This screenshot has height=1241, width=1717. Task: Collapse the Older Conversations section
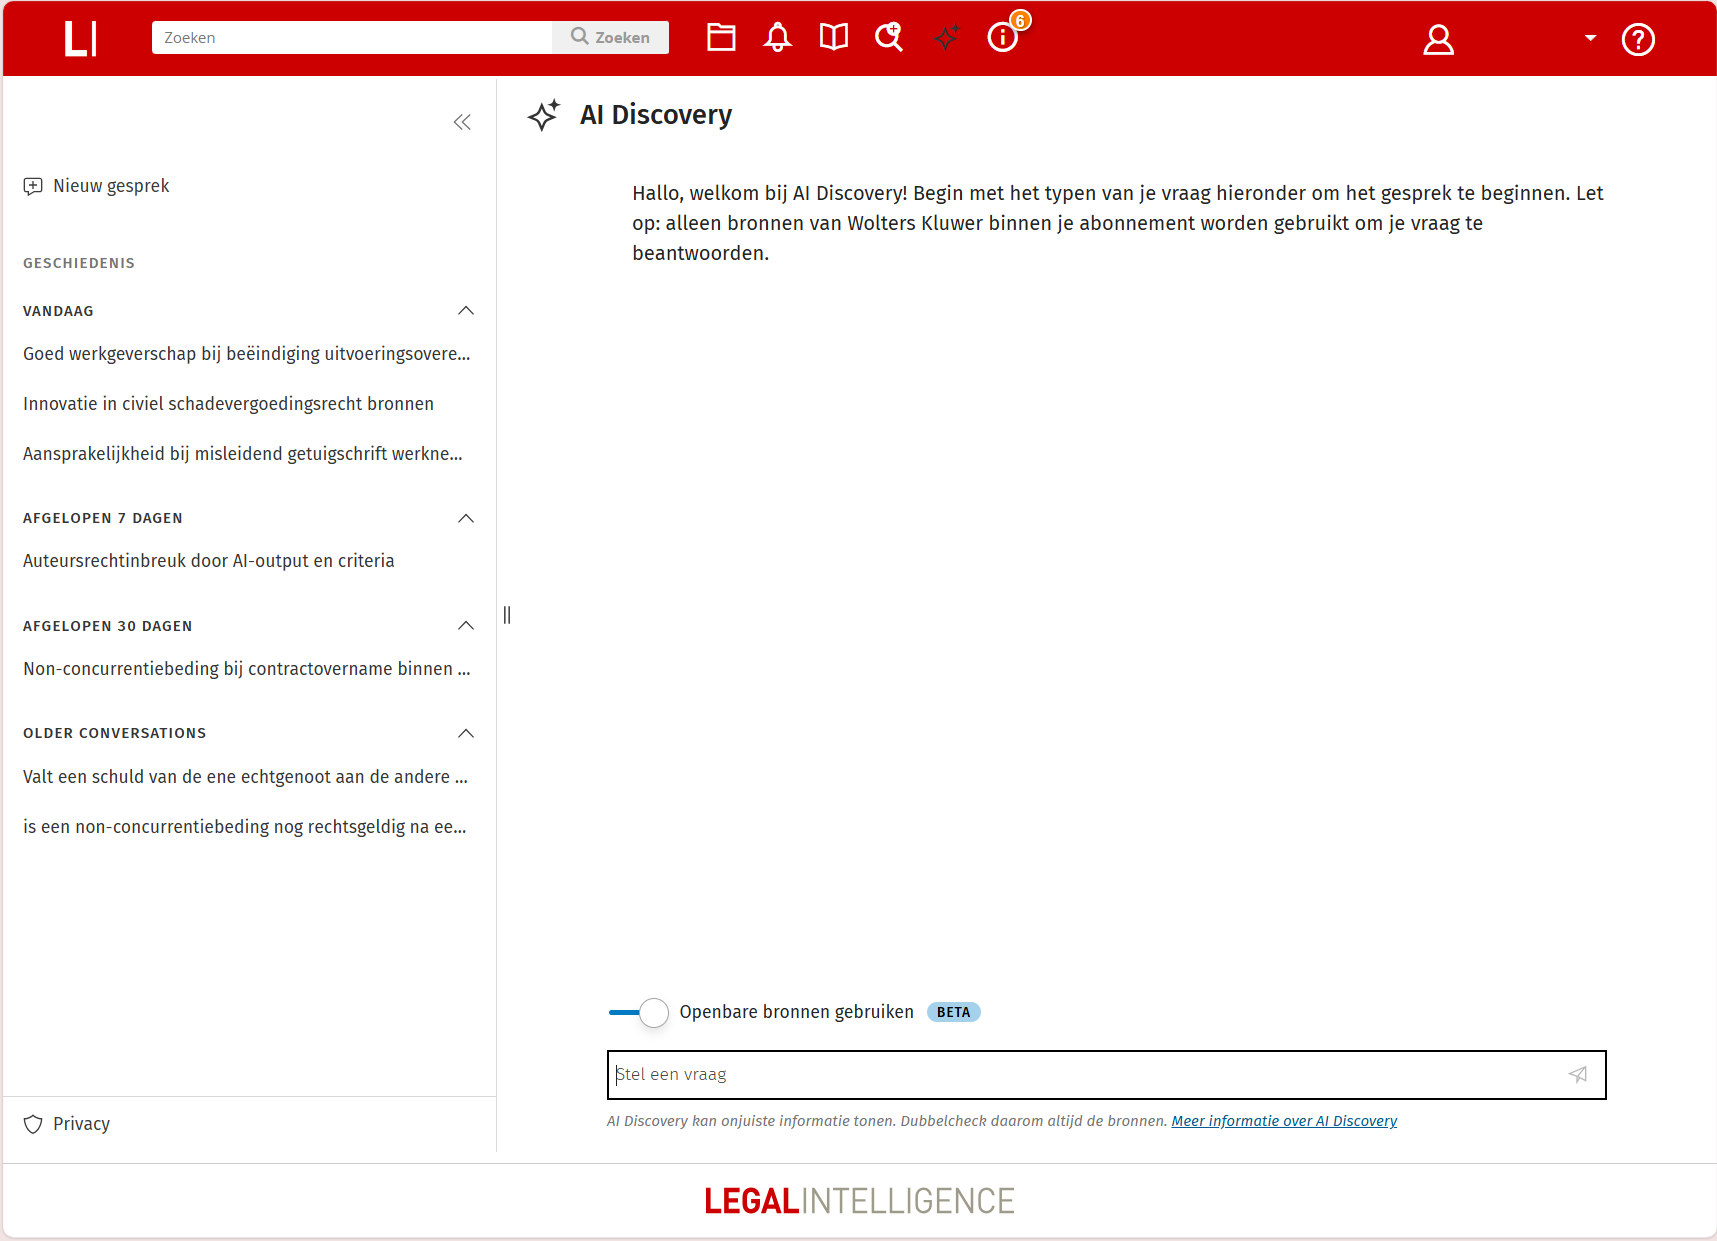pyautogui.click(x=465, y=733)
